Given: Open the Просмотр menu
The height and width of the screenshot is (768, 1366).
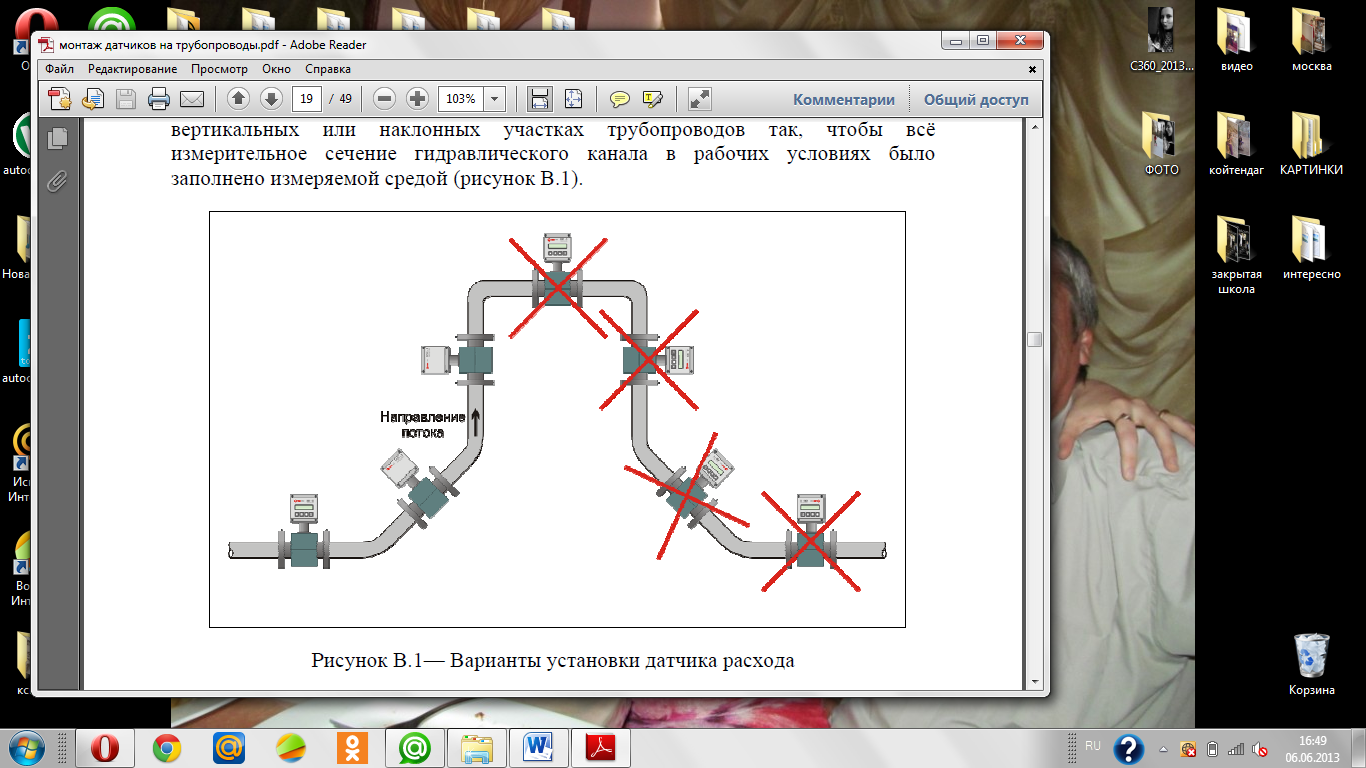Looking at the screenshot, I should point(219,69).
